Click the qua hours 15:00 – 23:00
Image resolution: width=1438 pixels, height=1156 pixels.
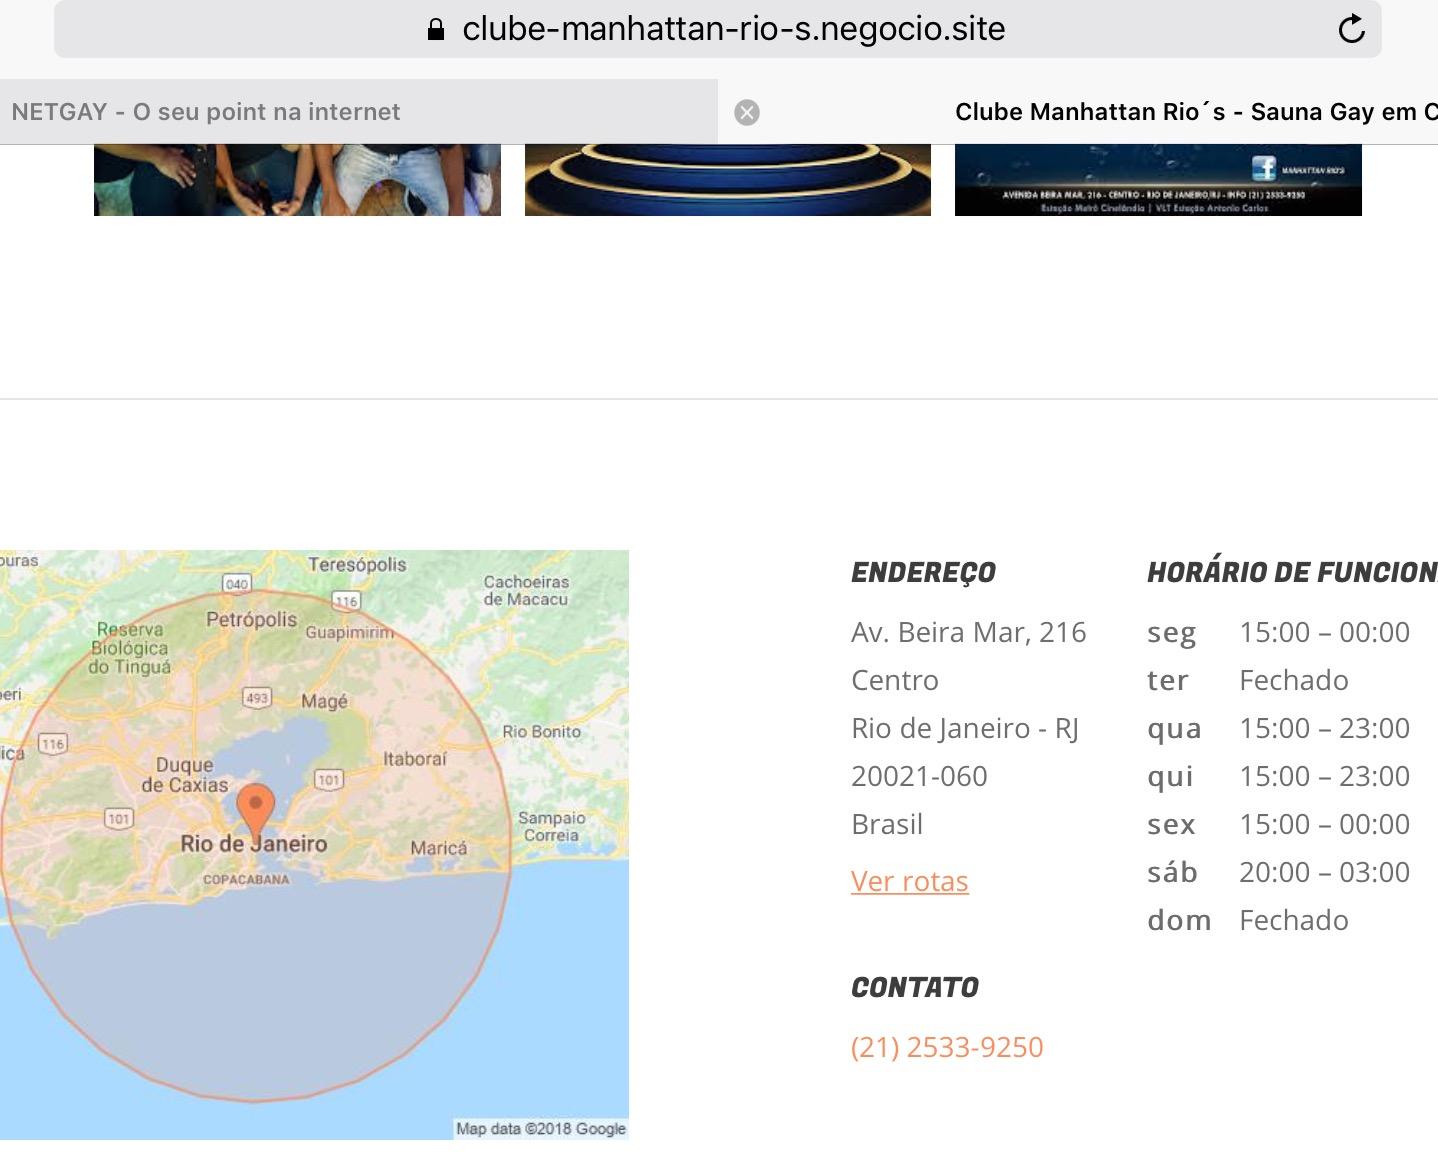click(x=1324, y=728)
